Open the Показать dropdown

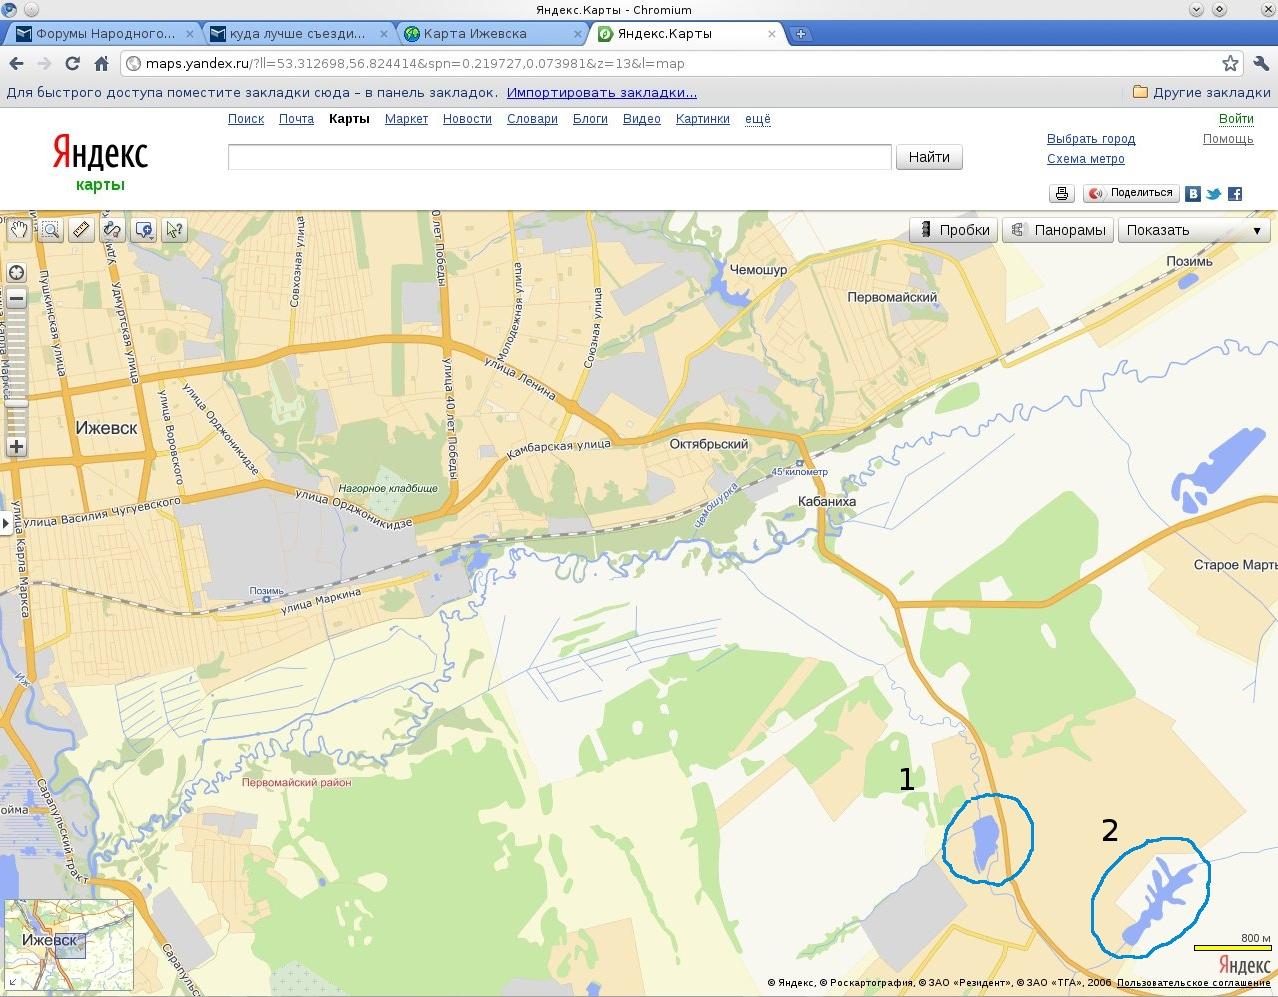(1194, 230)
